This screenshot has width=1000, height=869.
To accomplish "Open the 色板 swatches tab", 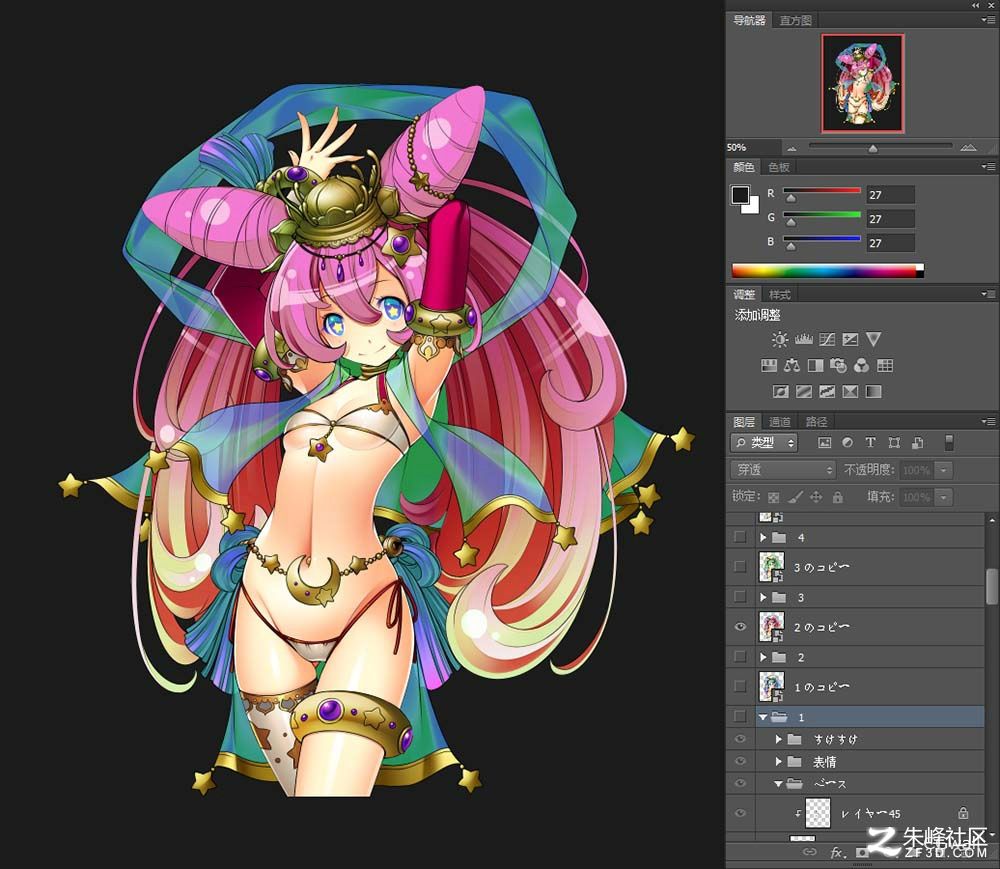I will (x=779, y=167).
